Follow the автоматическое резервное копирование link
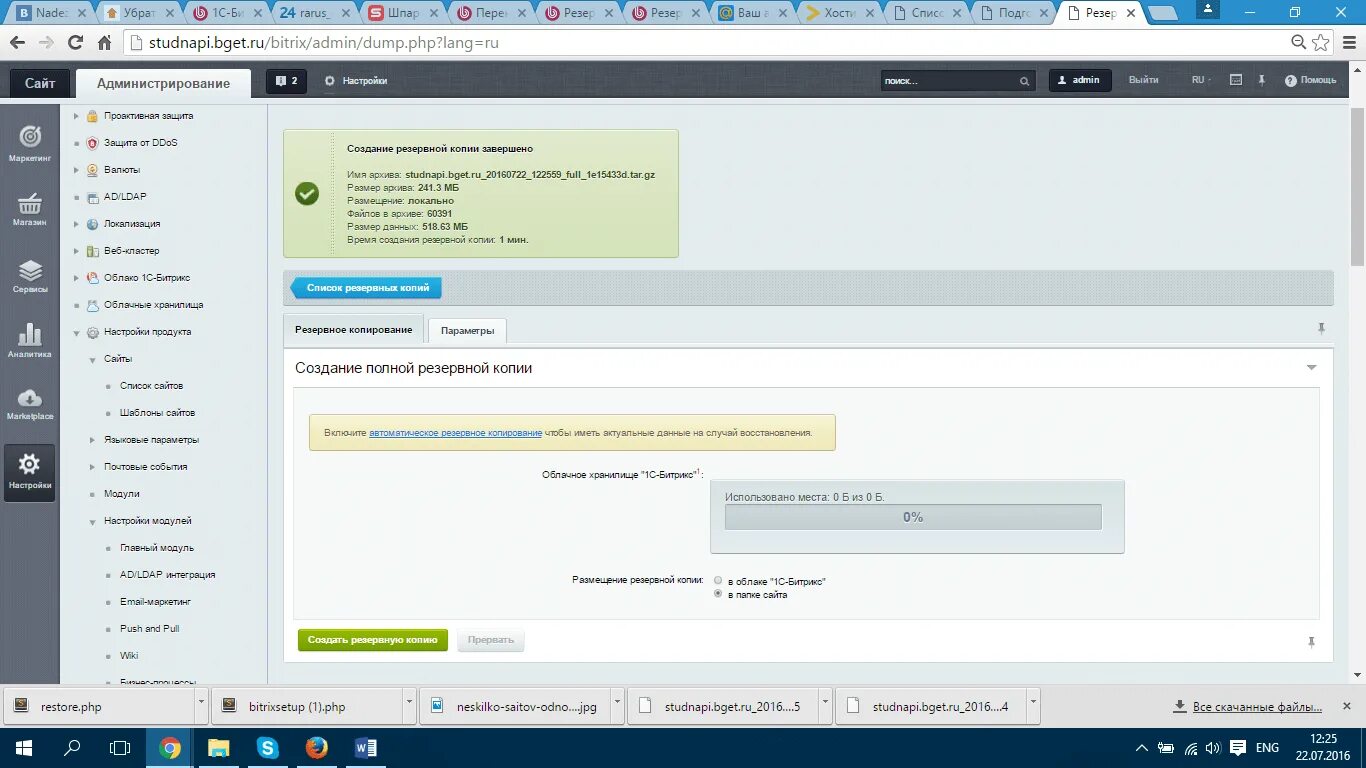This screenshot has width=1366, height=768. click(456, 433)
